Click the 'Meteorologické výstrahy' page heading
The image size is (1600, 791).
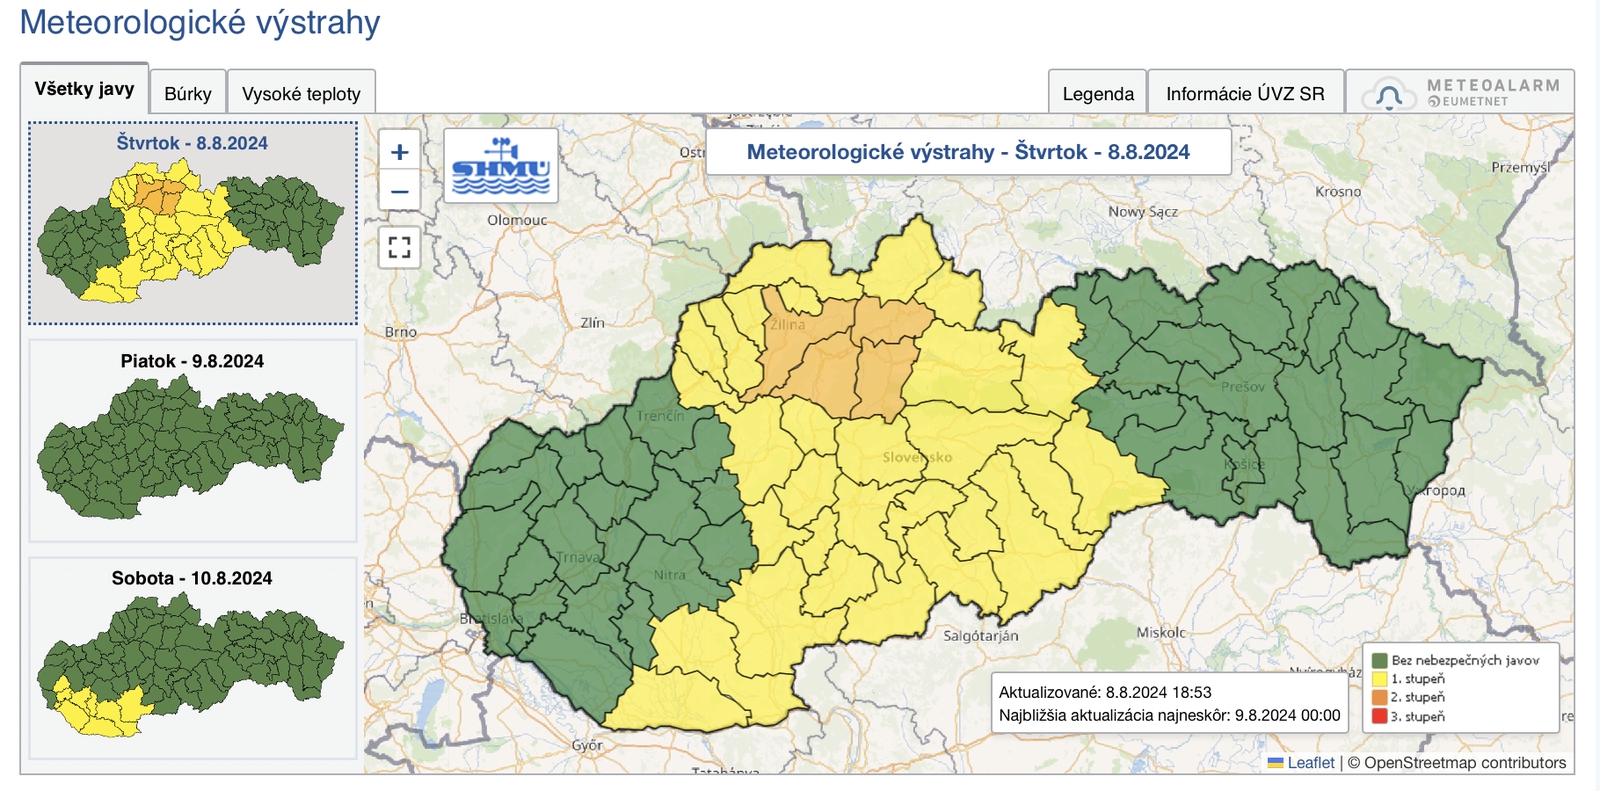tap(200, 22)
